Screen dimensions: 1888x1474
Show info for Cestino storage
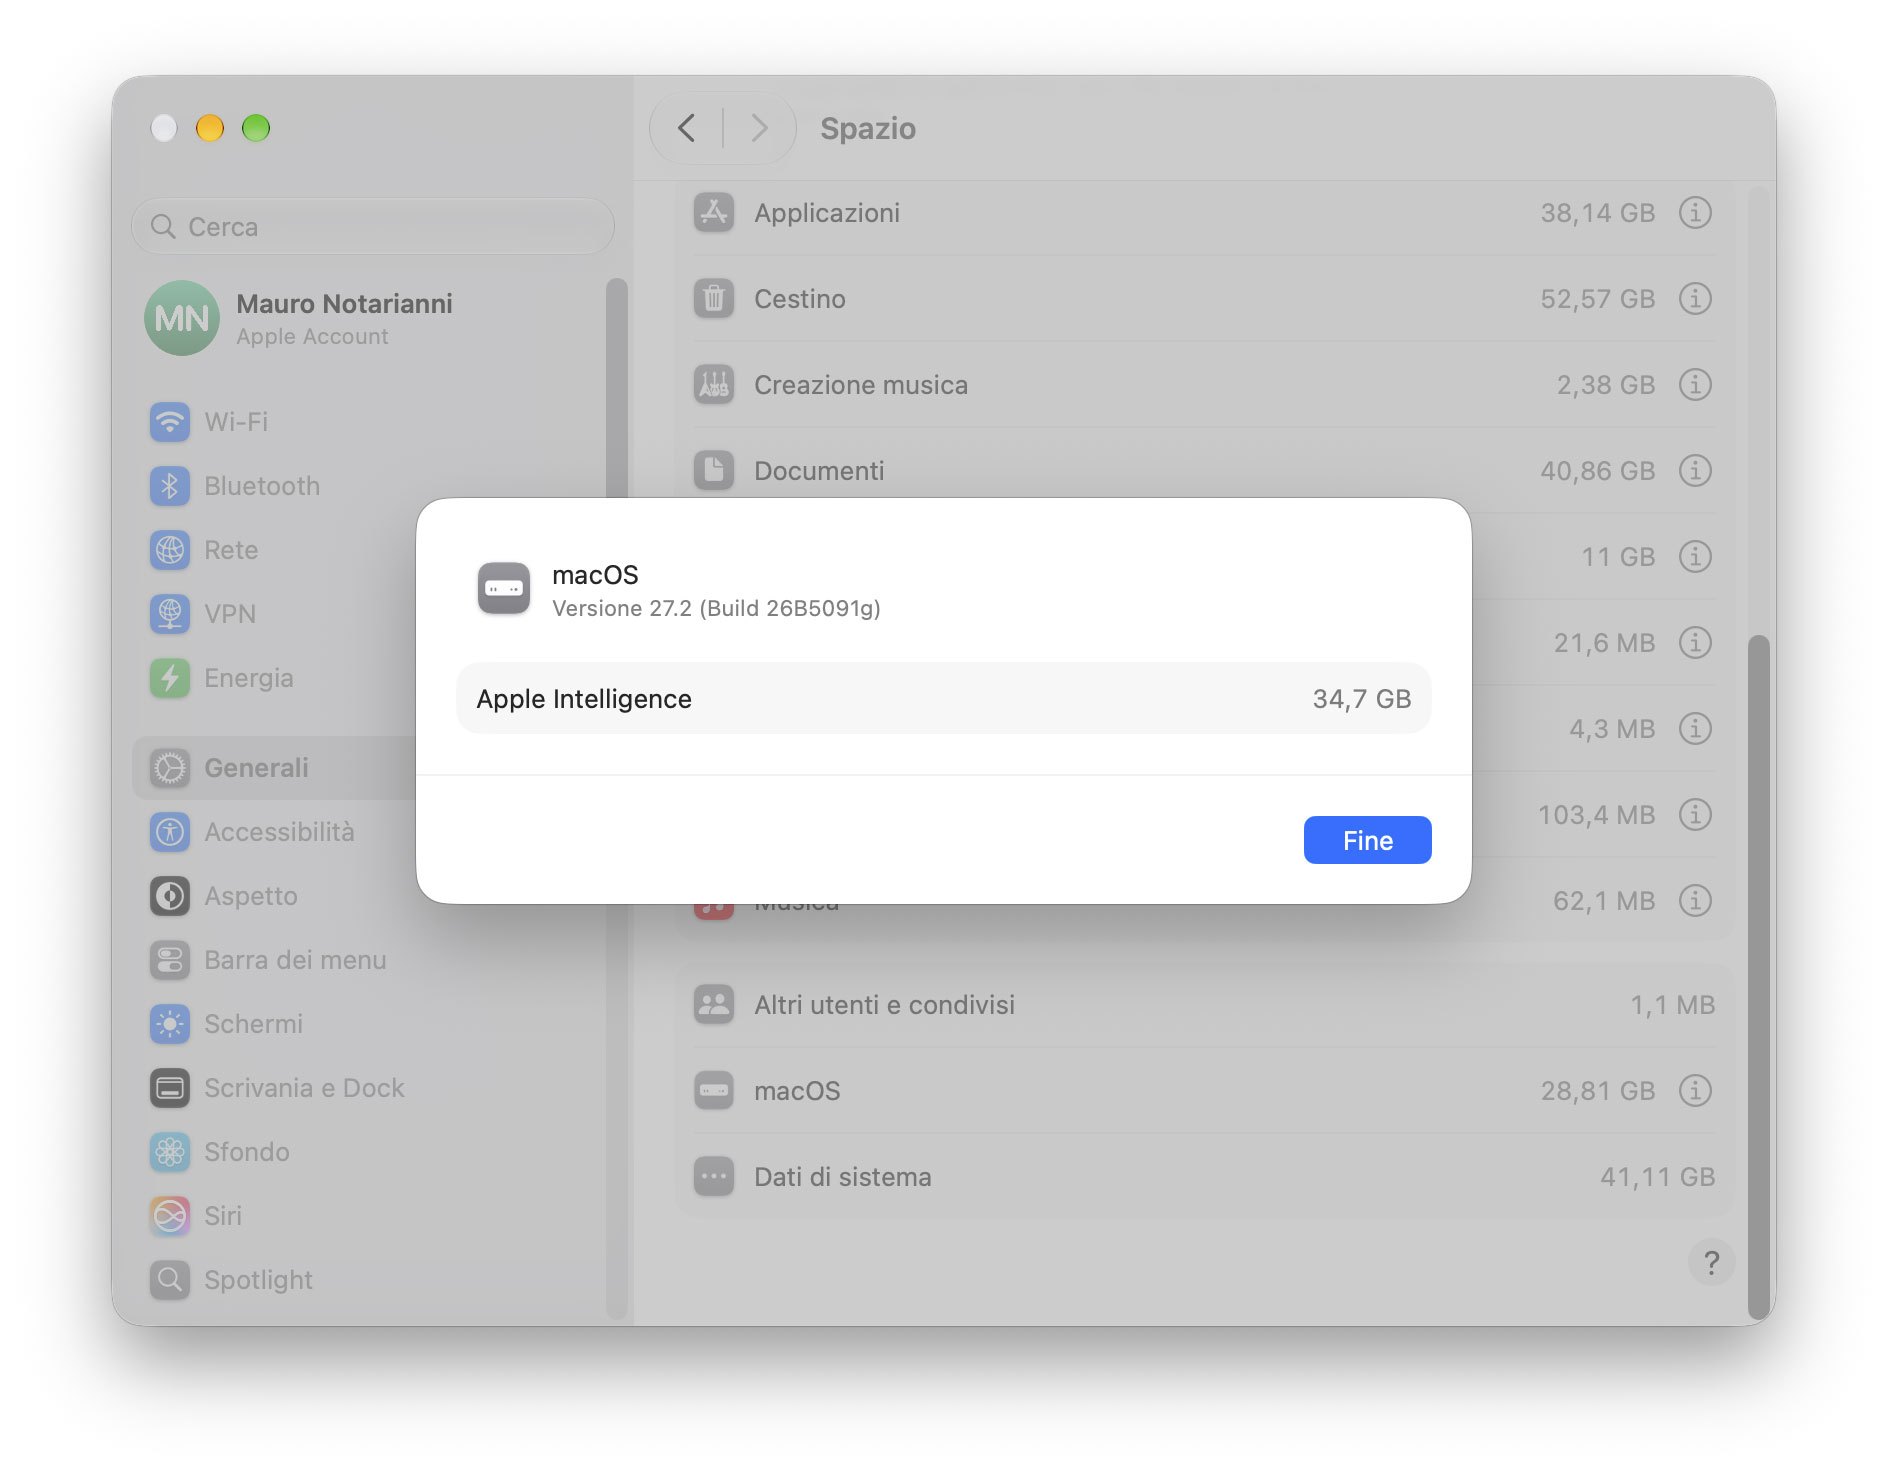(1695, 299)
